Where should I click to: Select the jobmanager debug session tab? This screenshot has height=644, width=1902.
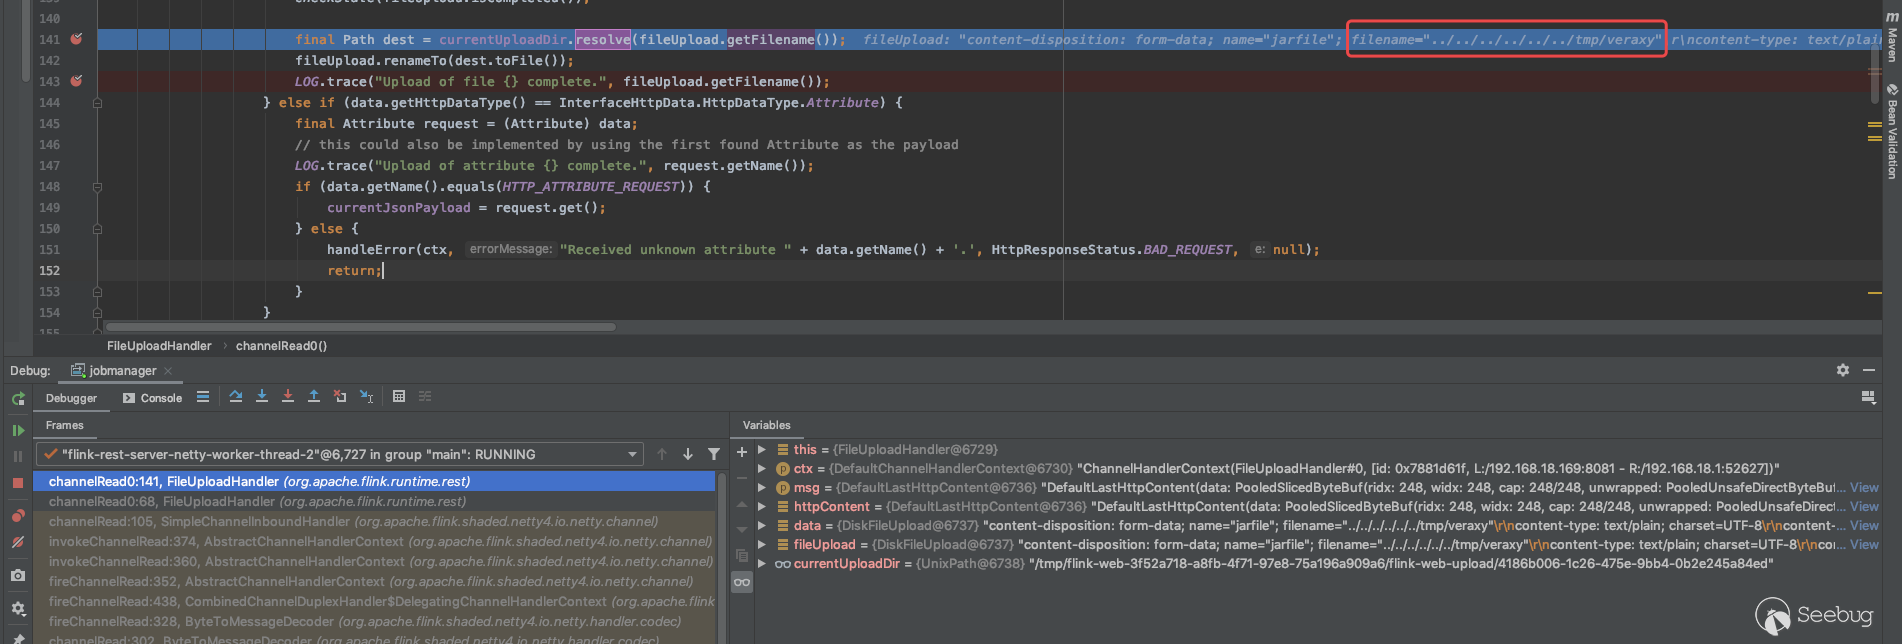(122, 371)
